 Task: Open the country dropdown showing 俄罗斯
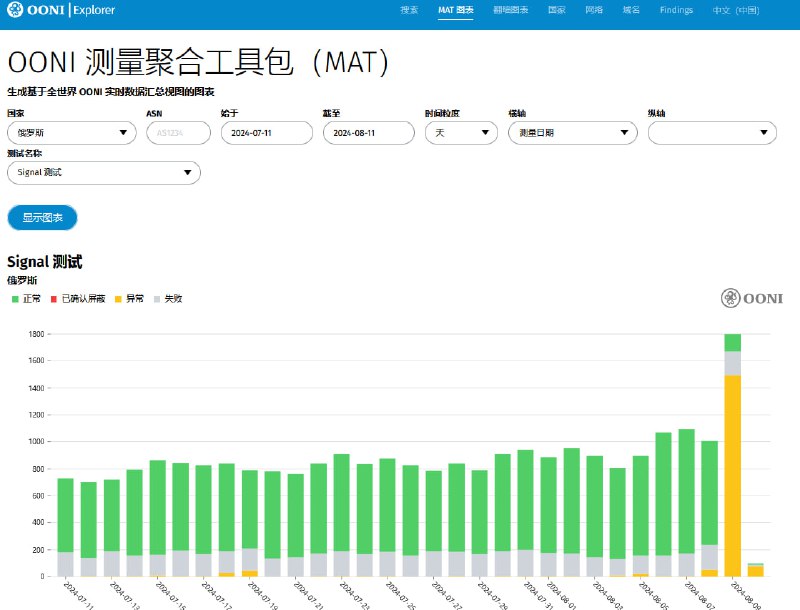click(x=72, y=133)
